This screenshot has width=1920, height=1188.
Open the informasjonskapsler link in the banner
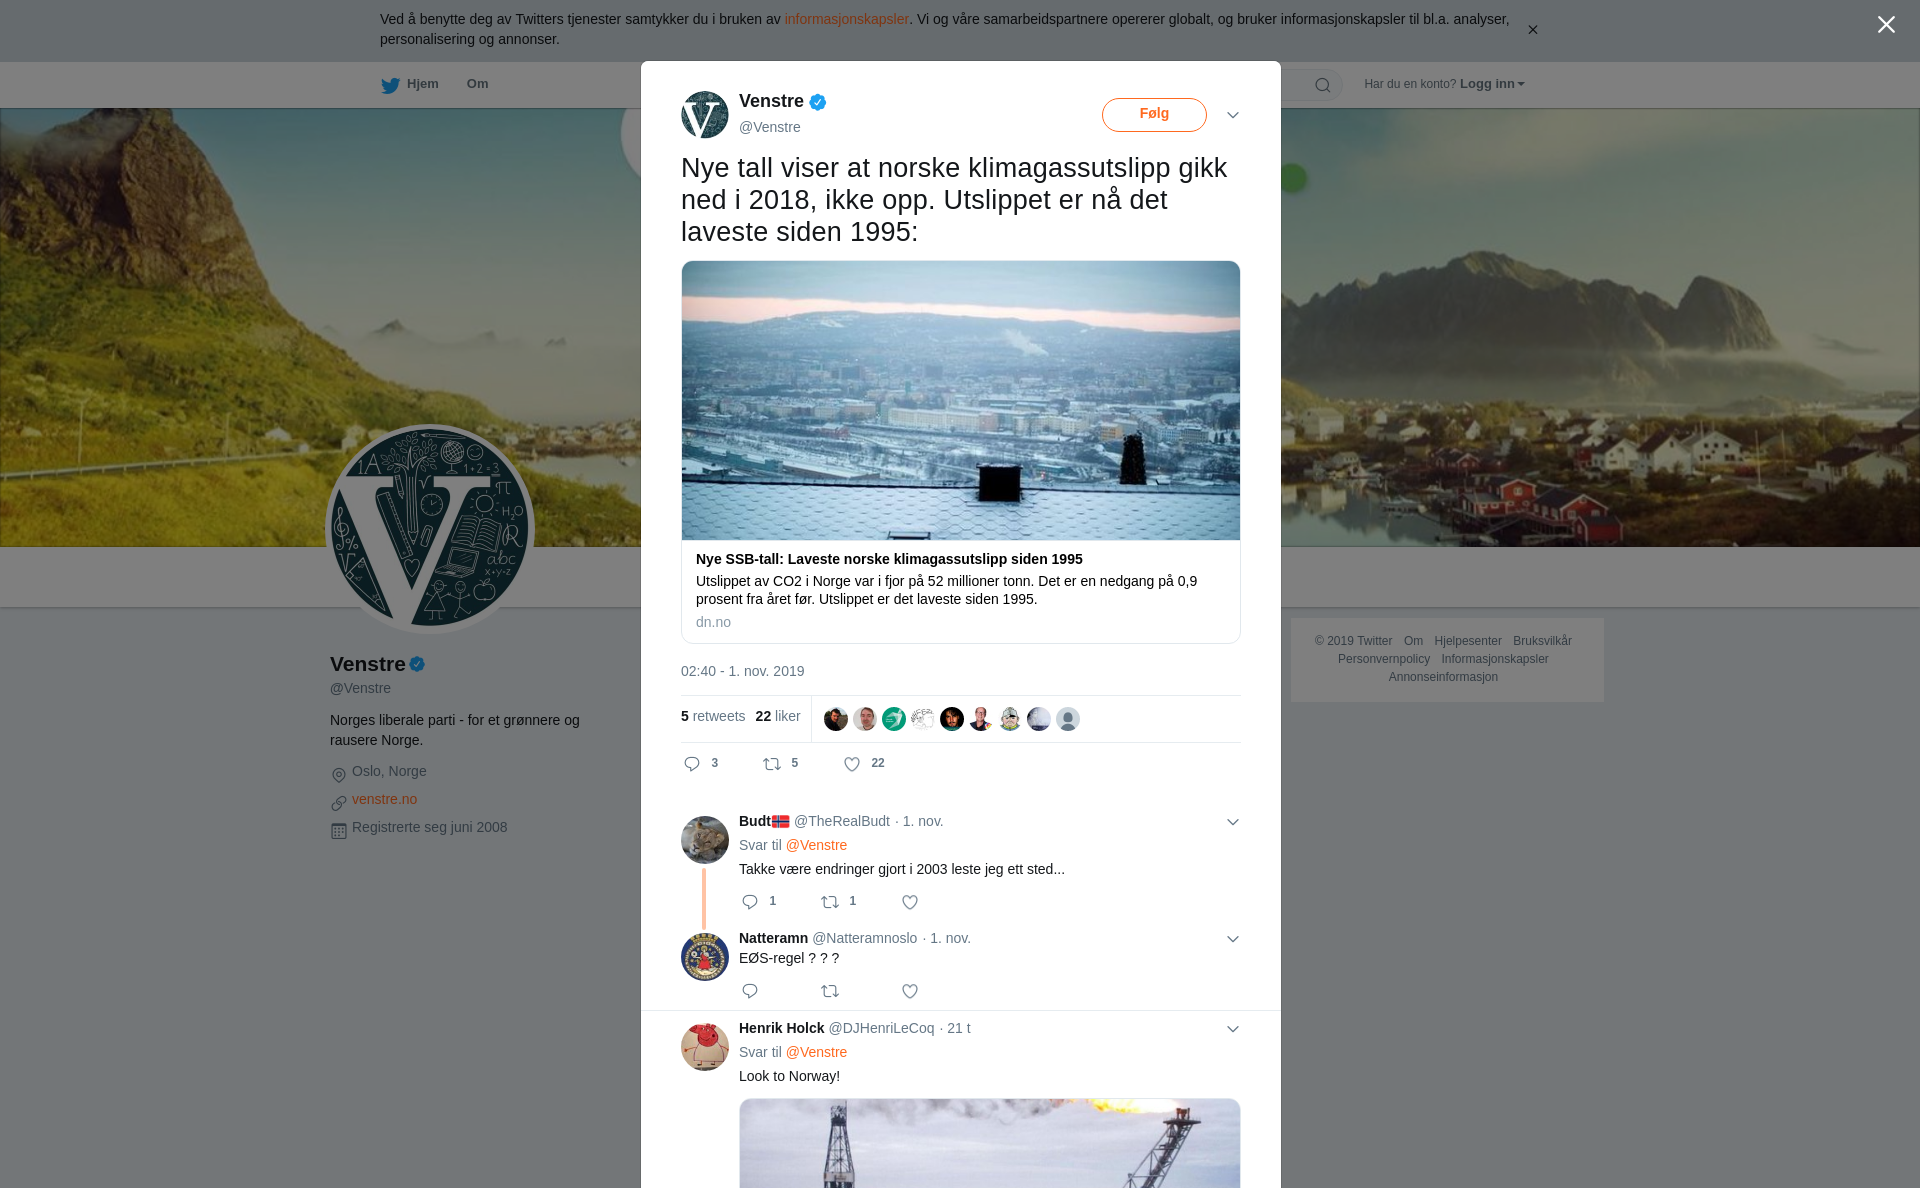[846, 19]
